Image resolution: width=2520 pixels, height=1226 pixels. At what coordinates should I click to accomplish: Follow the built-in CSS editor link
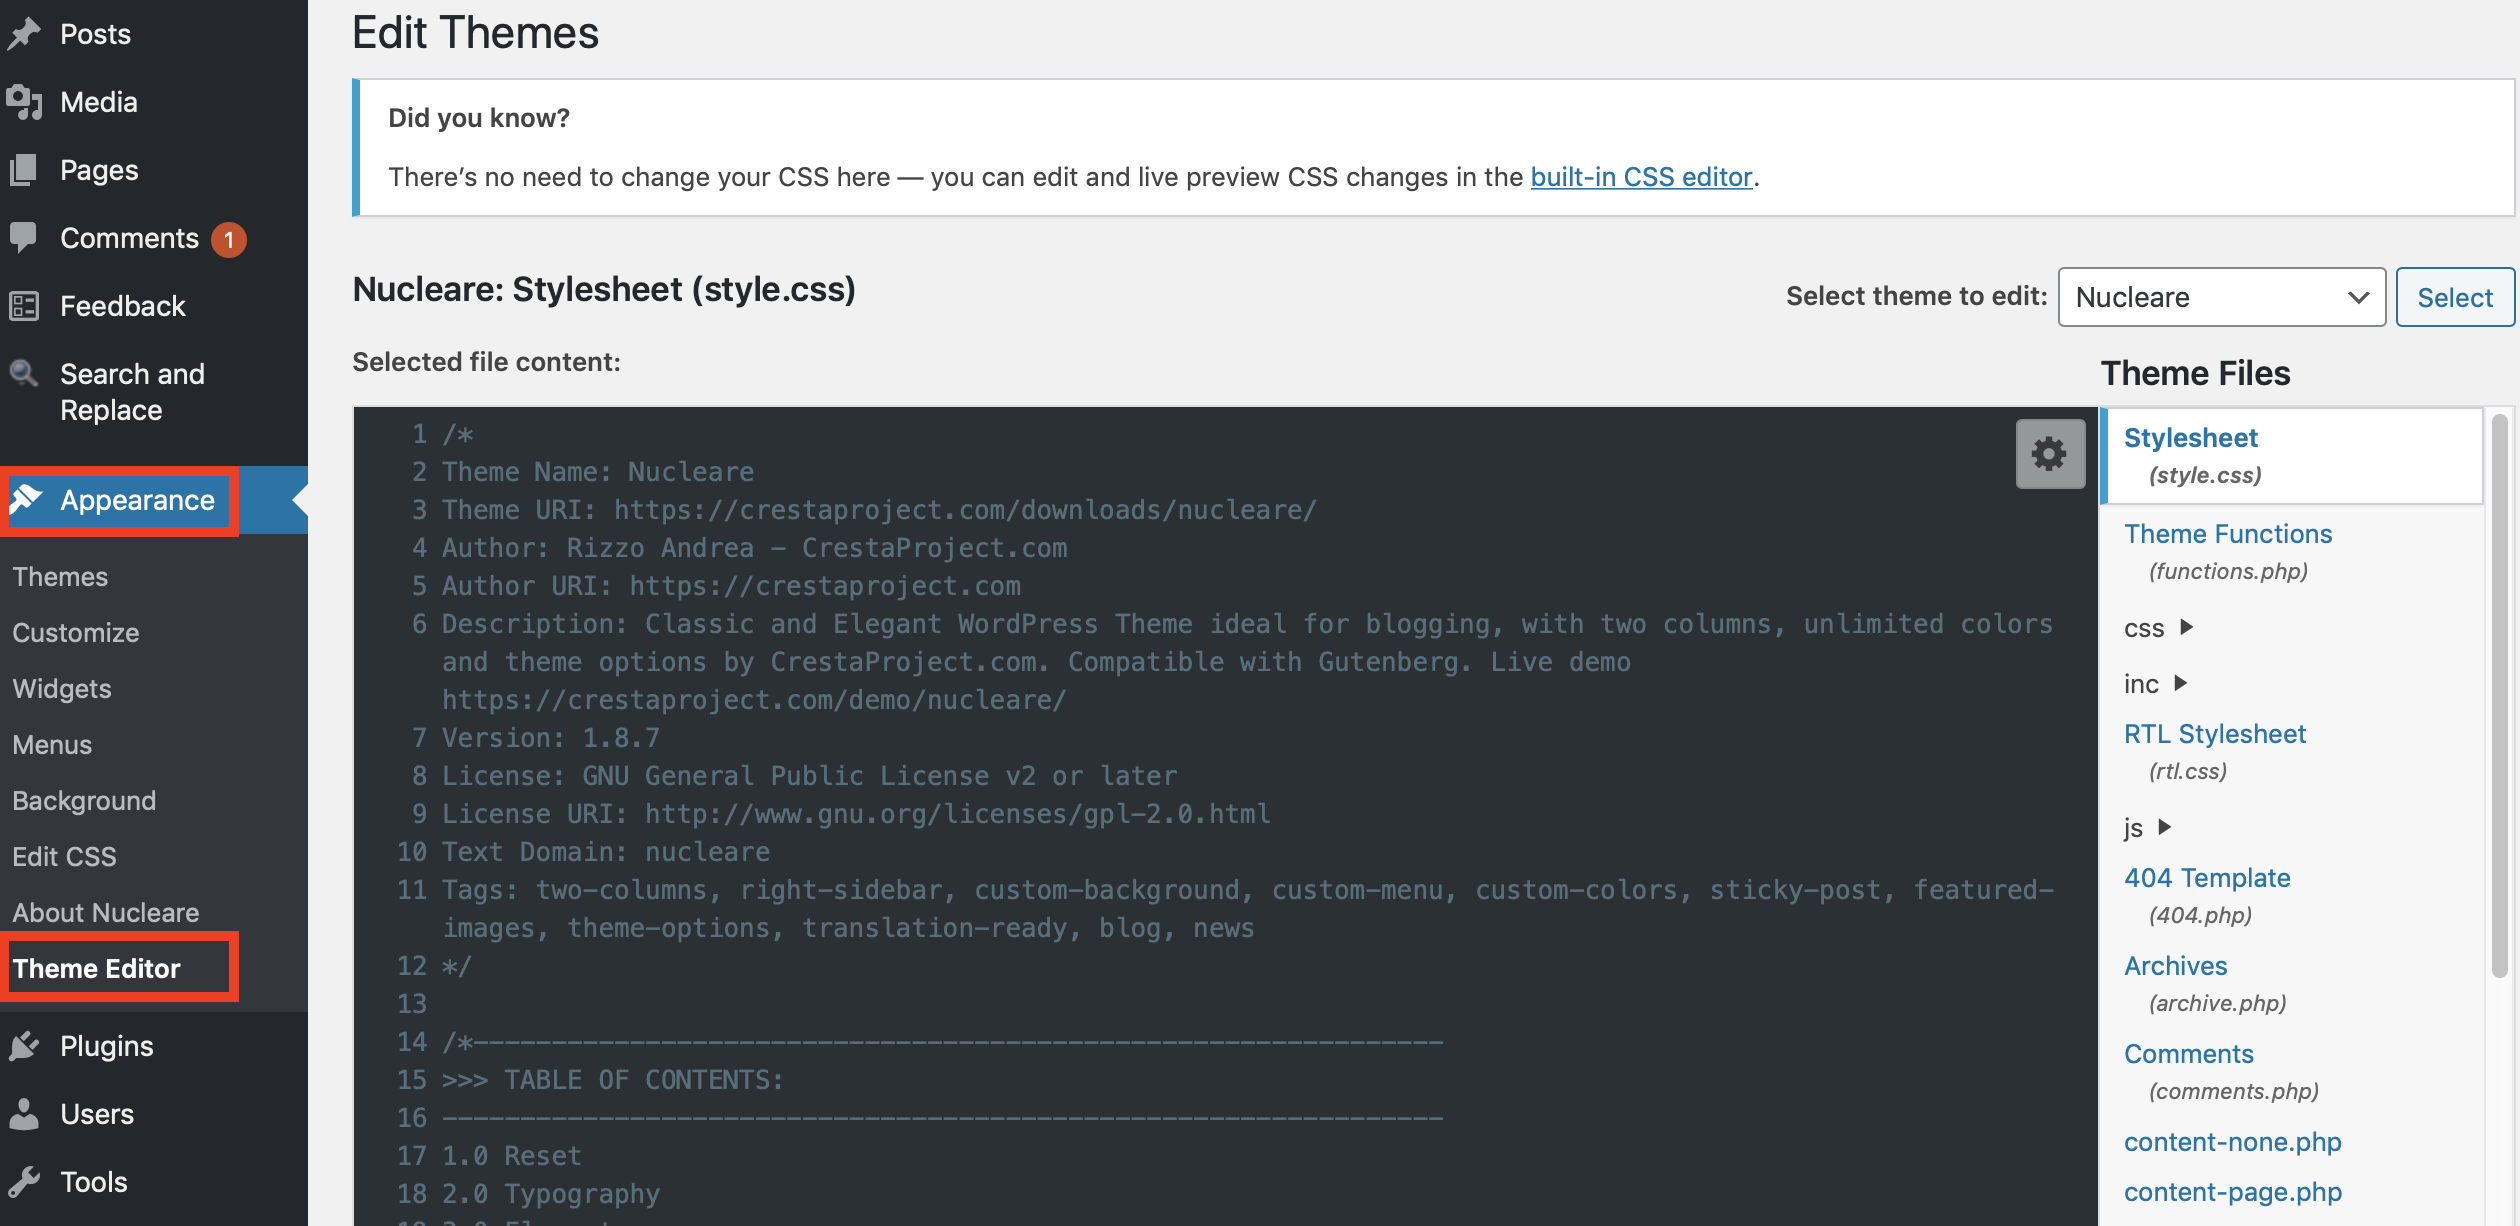[x=1641, y=177]
